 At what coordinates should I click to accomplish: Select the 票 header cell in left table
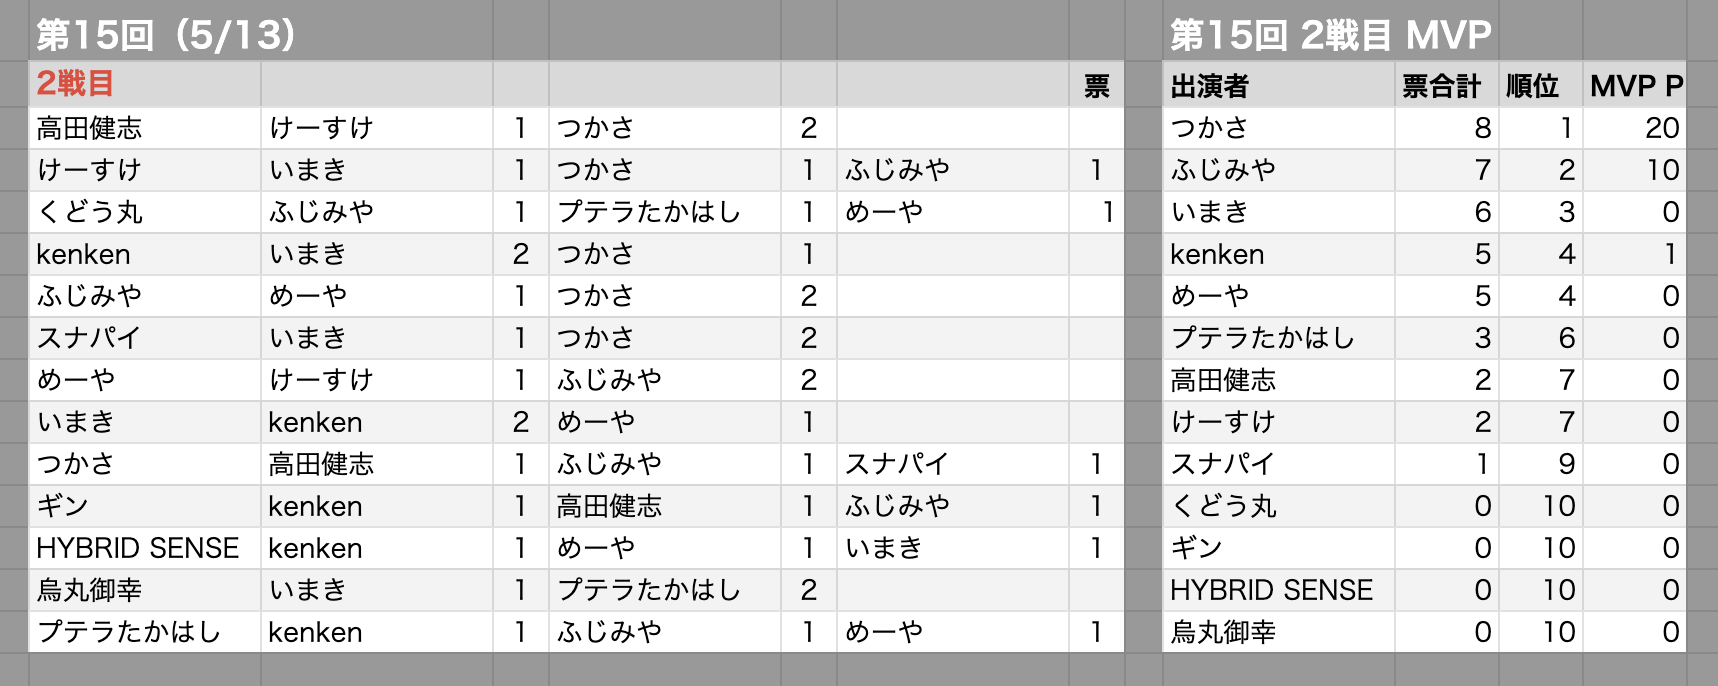point(1096,86)
